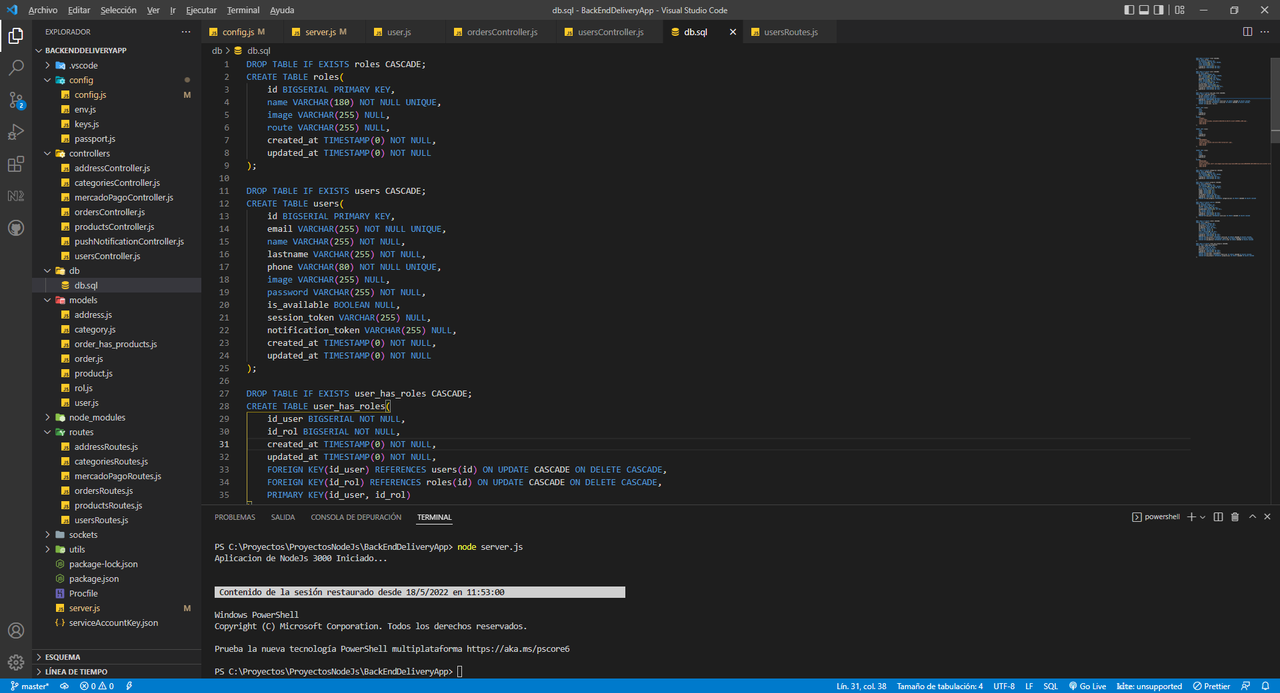Open Source Control view with 2 badge
The height and width of the screenshot is (693, 1280).
click(16, 100)
